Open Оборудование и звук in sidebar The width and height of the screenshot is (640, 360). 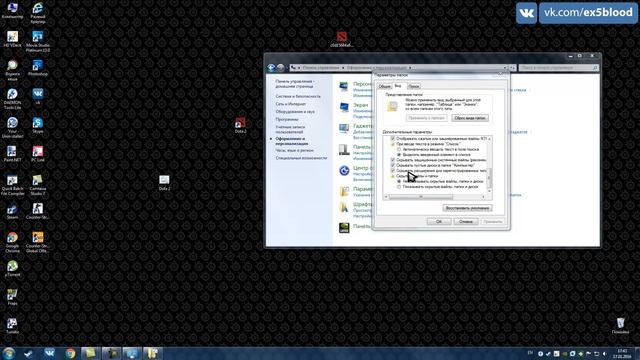coord(295,111)
